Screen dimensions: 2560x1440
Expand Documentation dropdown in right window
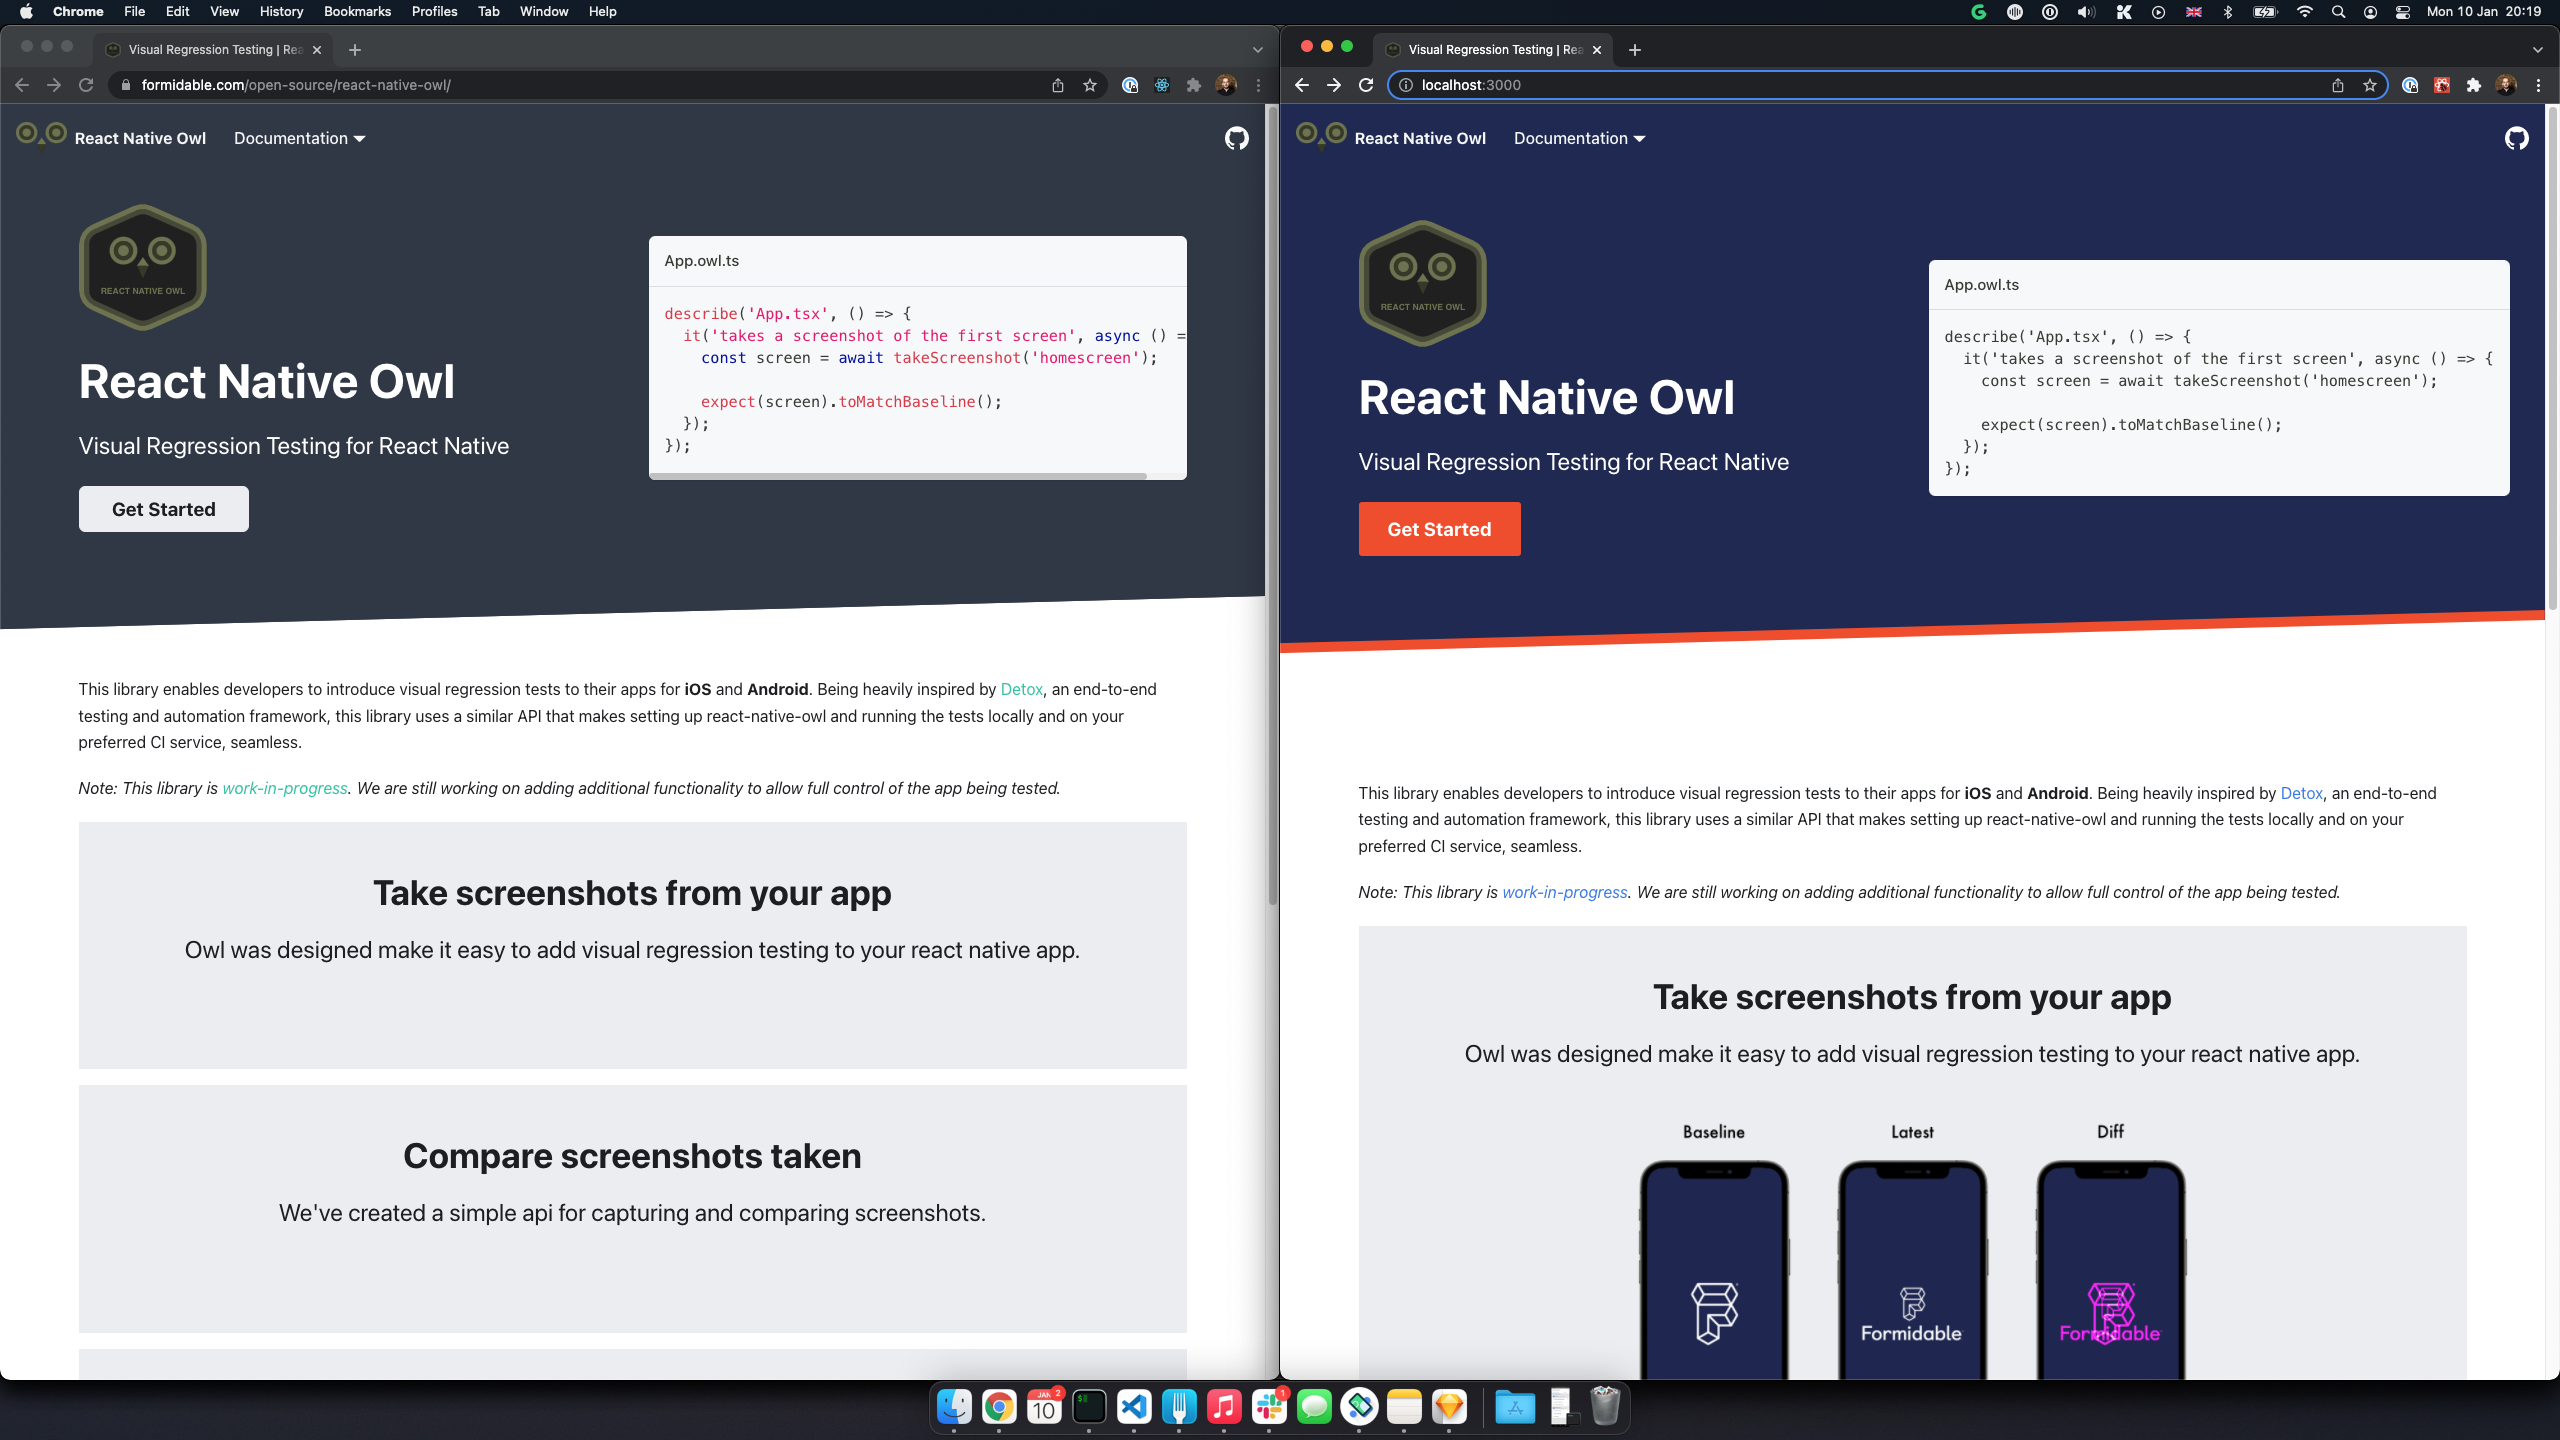tap(1579, 138)
